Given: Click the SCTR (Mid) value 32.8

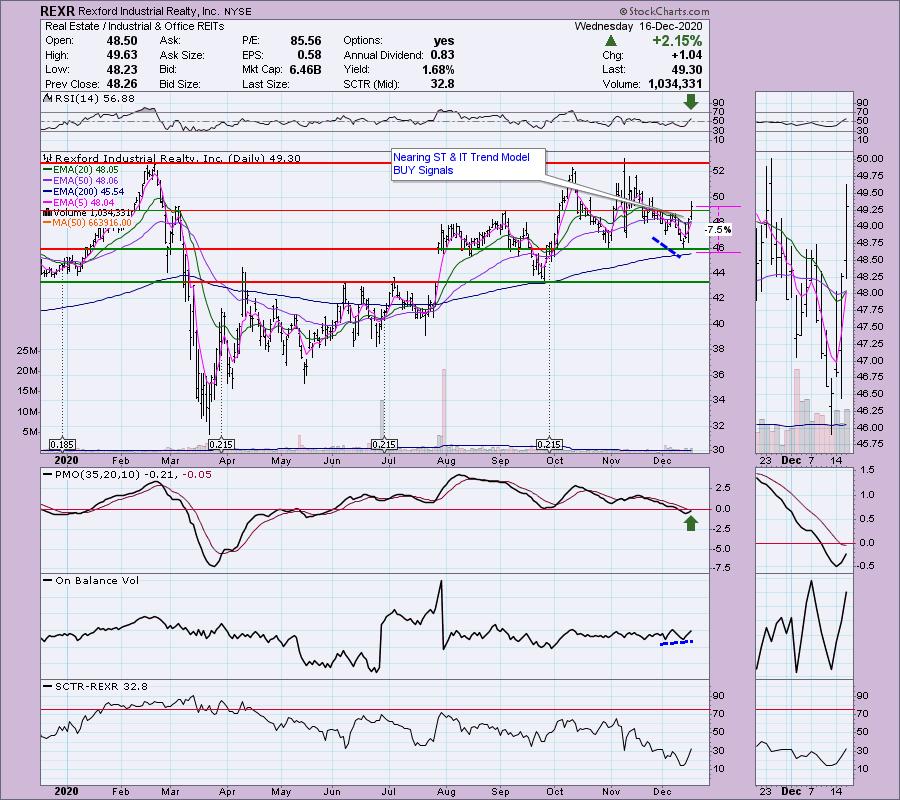Looking at the screenshot, I should coord(443,84).
